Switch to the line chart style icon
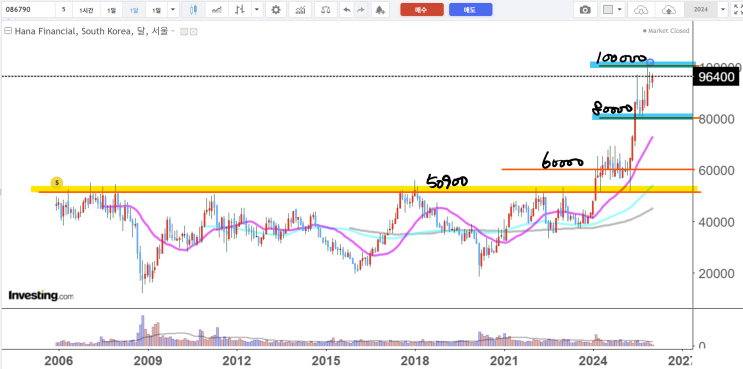743x369 pixels. (x=217, y=9)
